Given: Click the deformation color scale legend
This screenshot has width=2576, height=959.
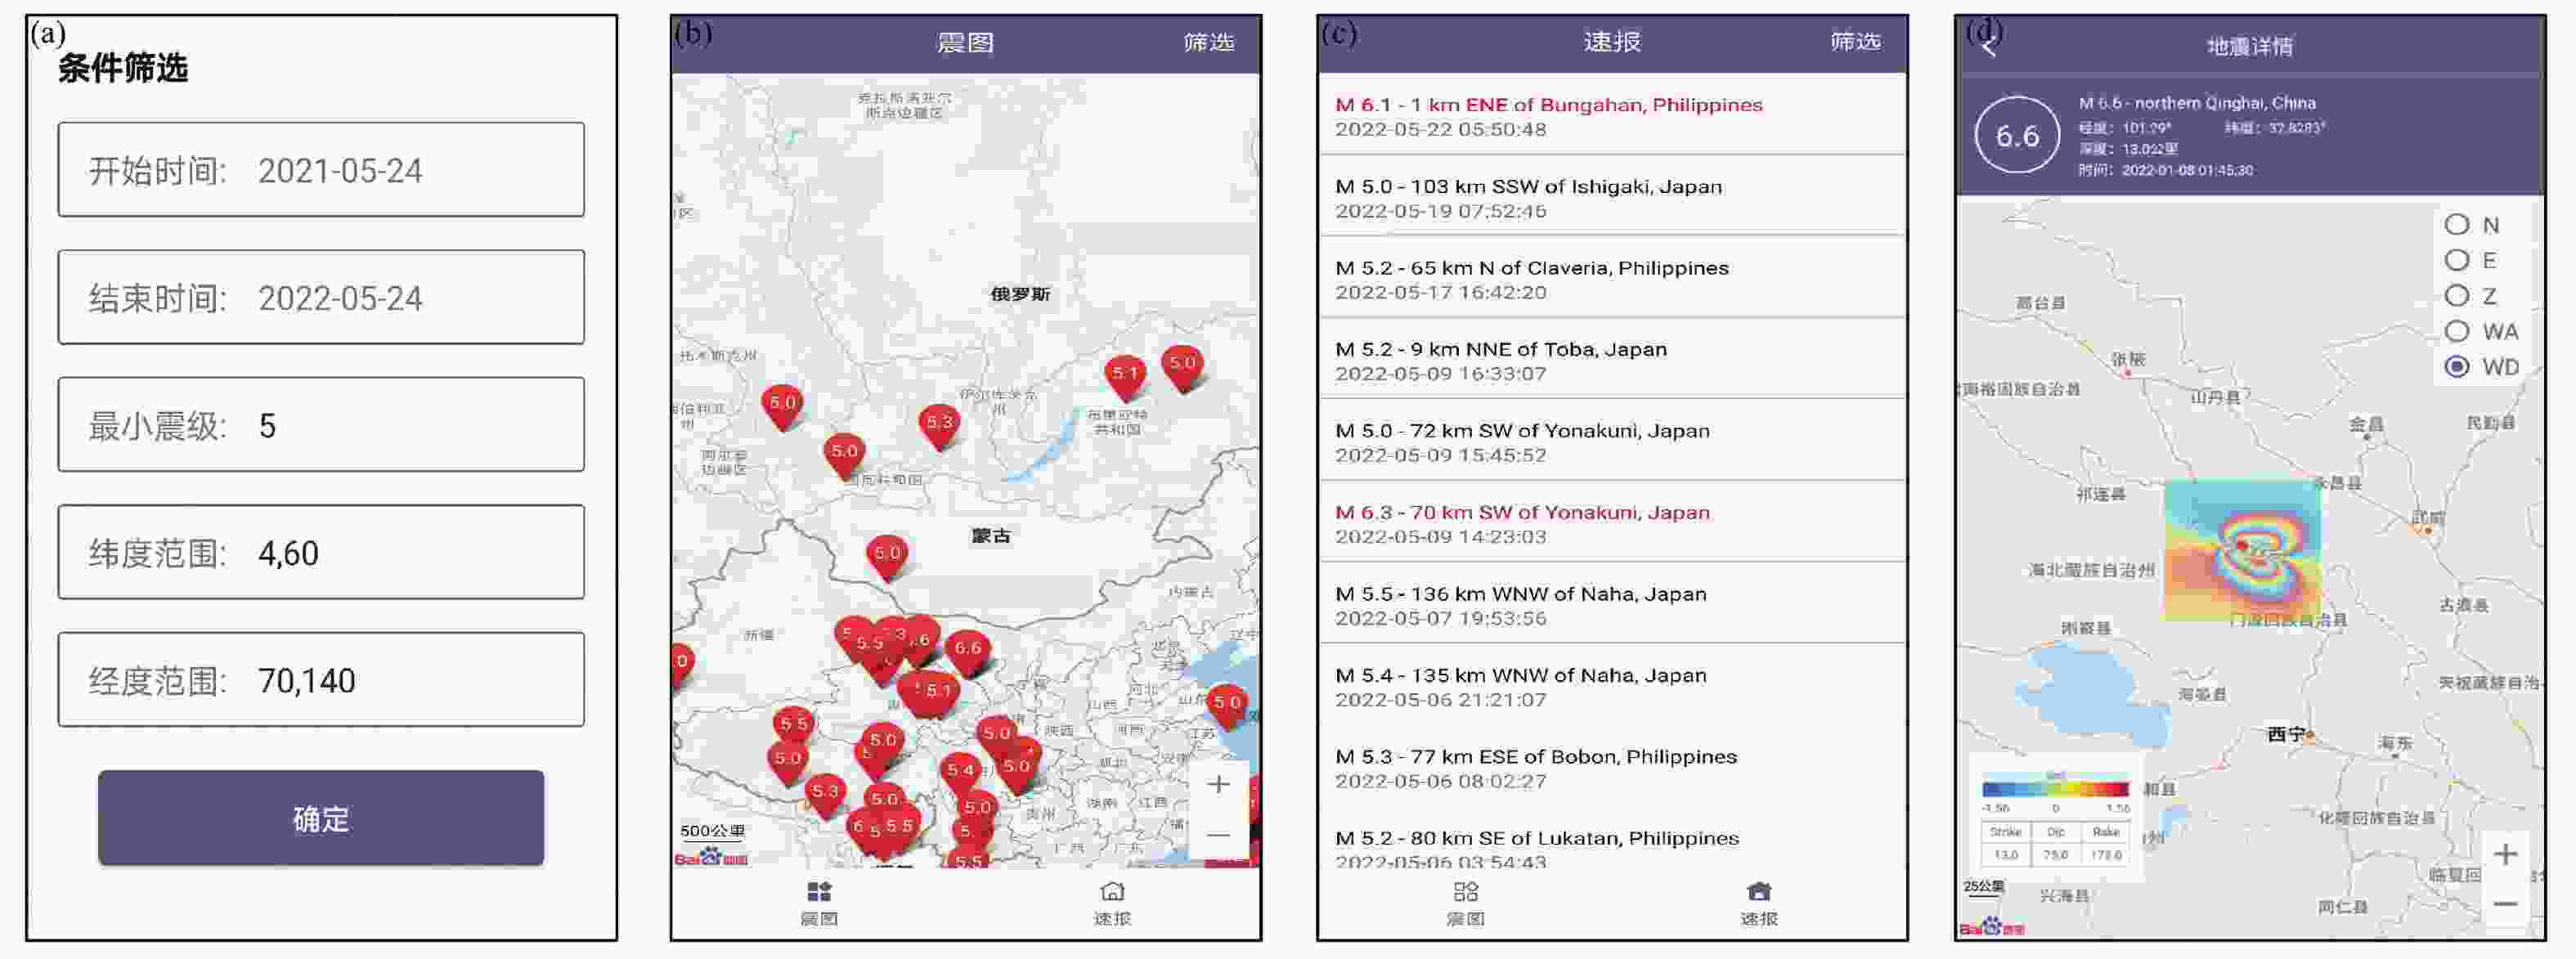Looking at the screenshot, I should click(2055, 789).
